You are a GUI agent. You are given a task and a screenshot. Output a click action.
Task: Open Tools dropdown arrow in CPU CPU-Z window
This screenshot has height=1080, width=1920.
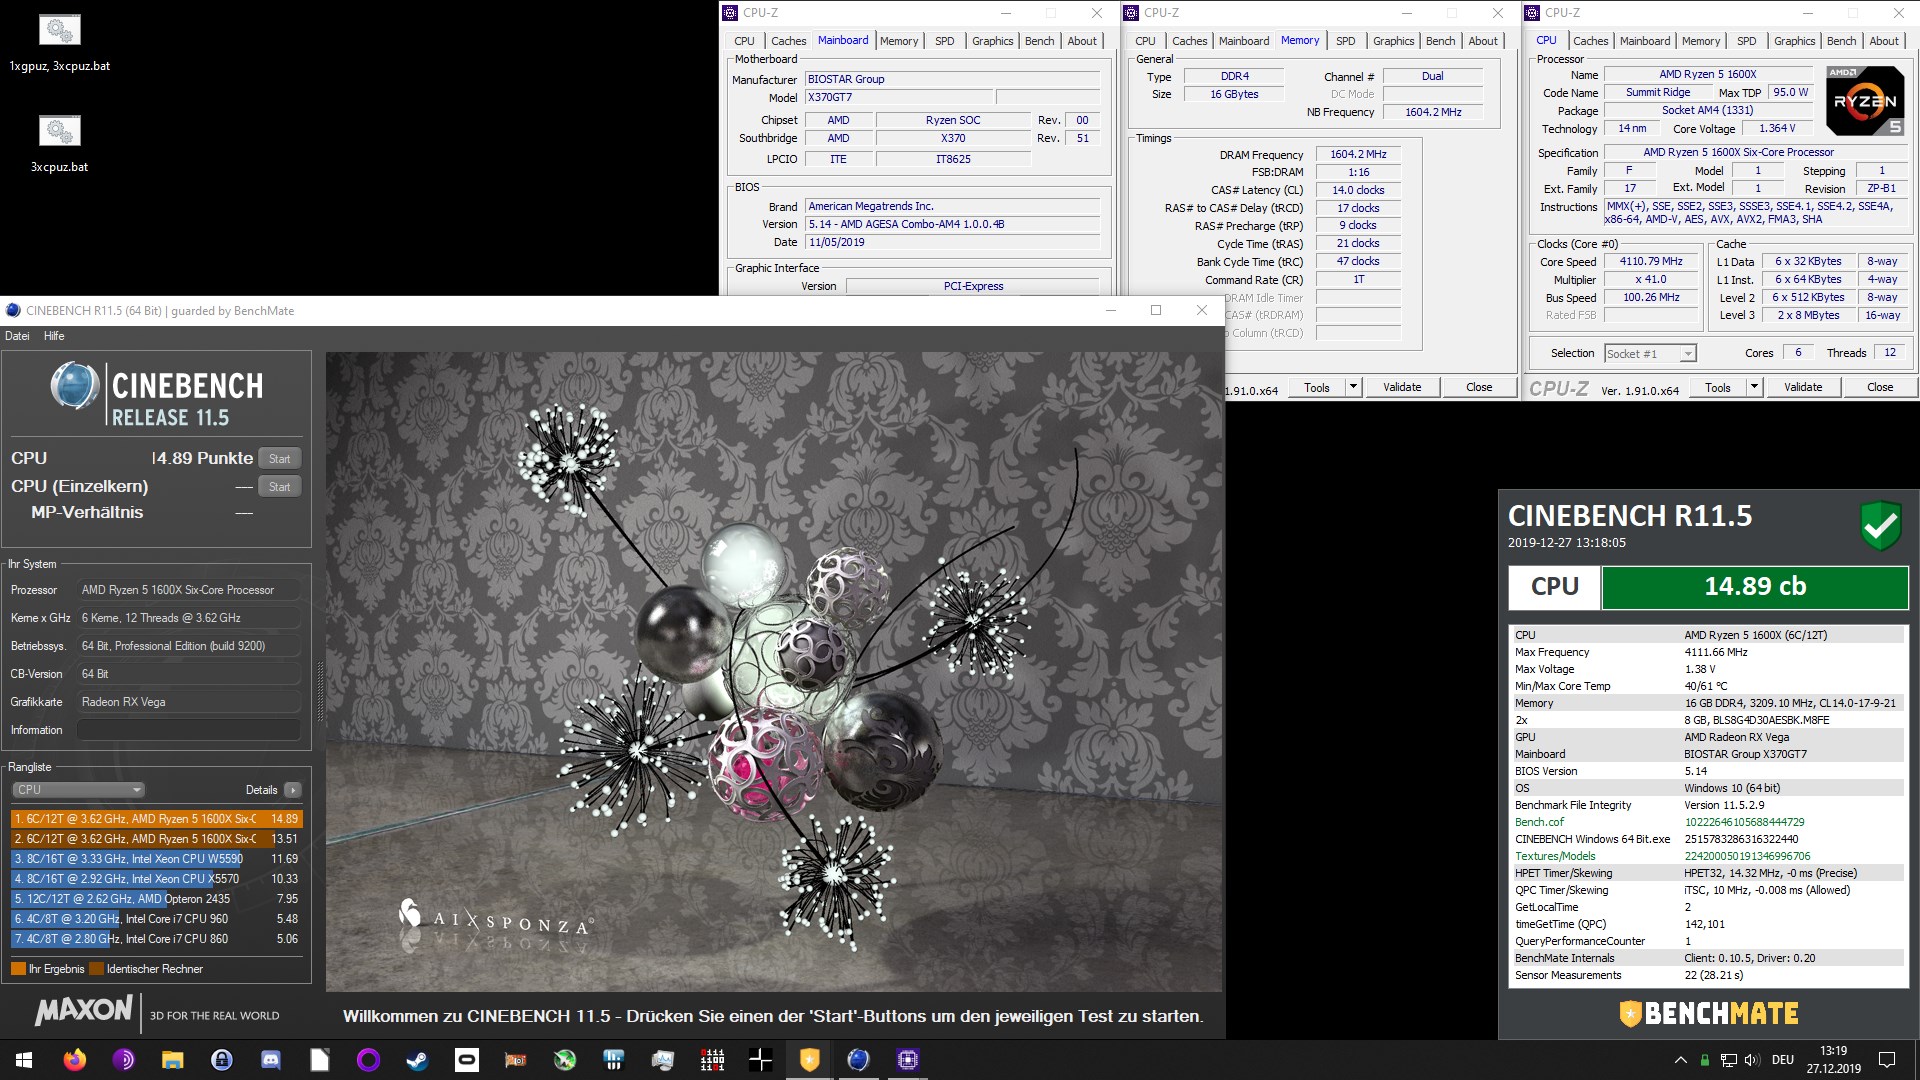(1754, 388)
